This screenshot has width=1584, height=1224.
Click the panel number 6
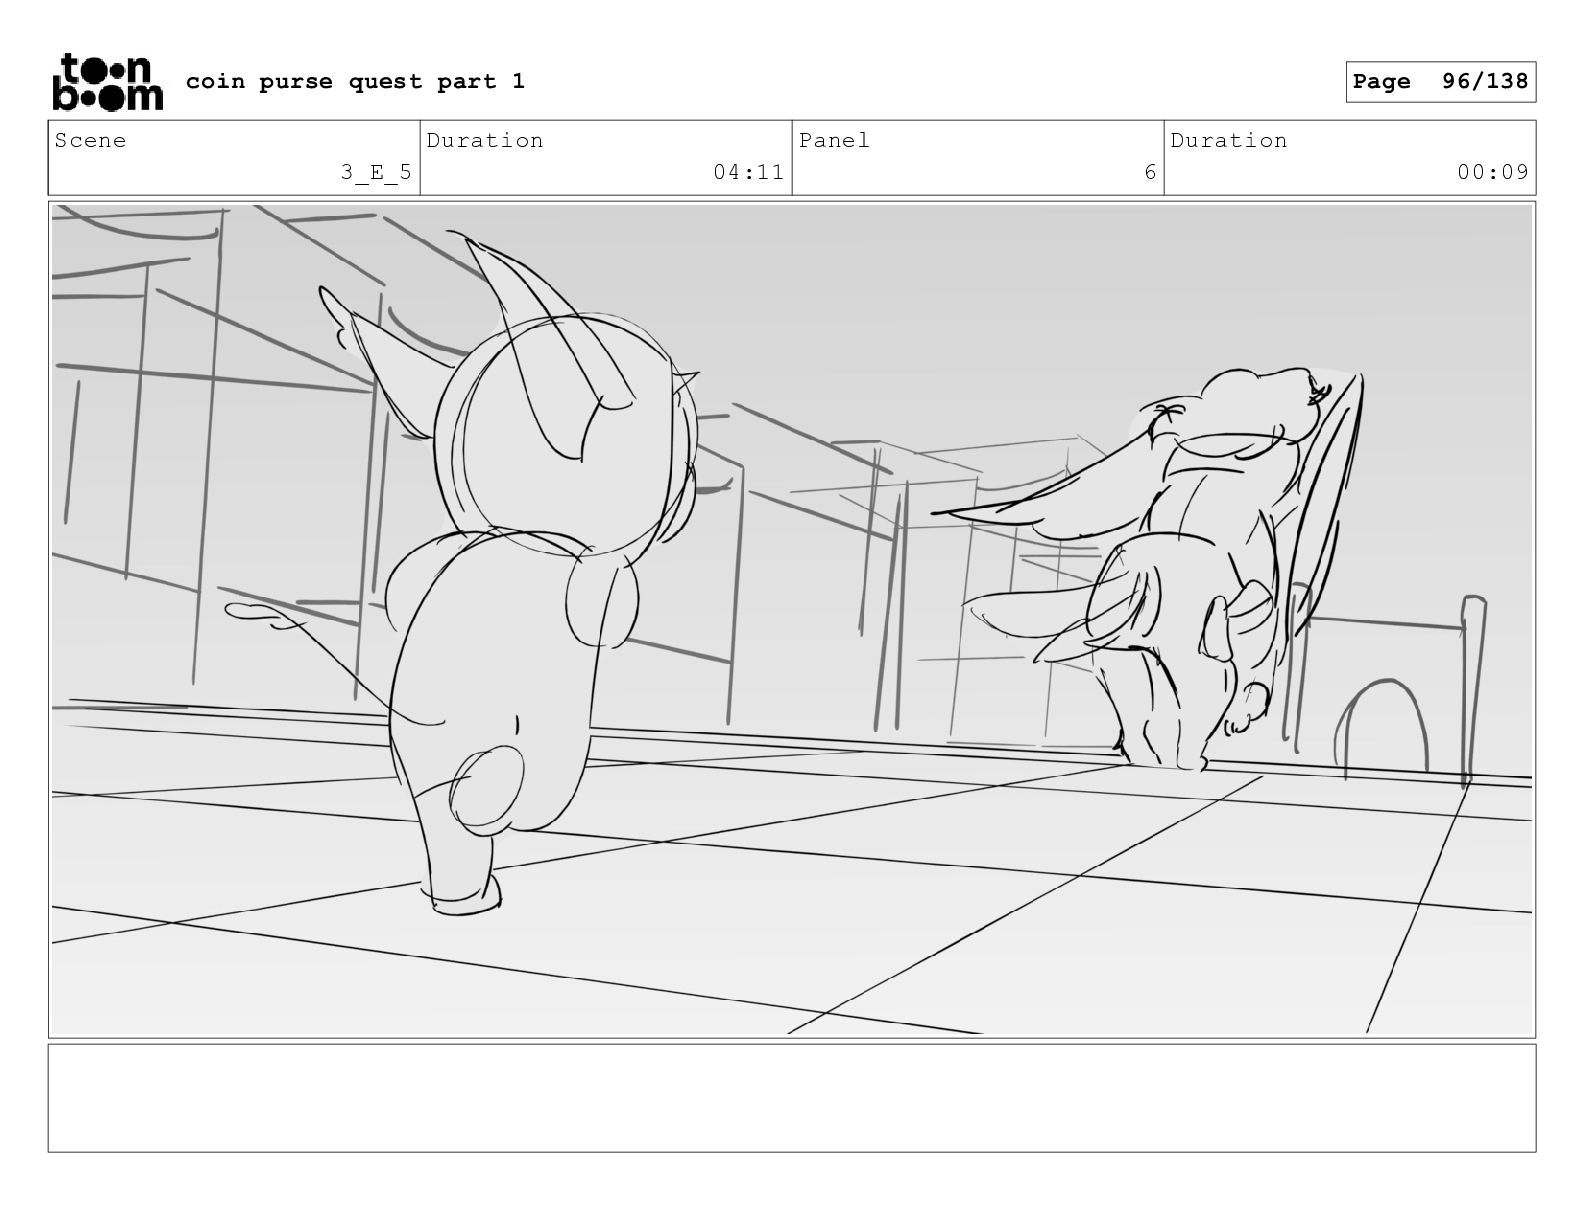coord(1150,172)
